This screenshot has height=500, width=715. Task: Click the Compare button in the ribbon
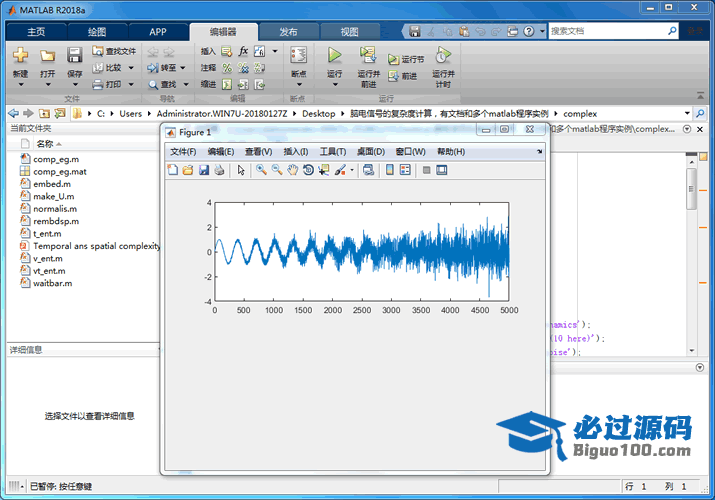coord(108,68)
